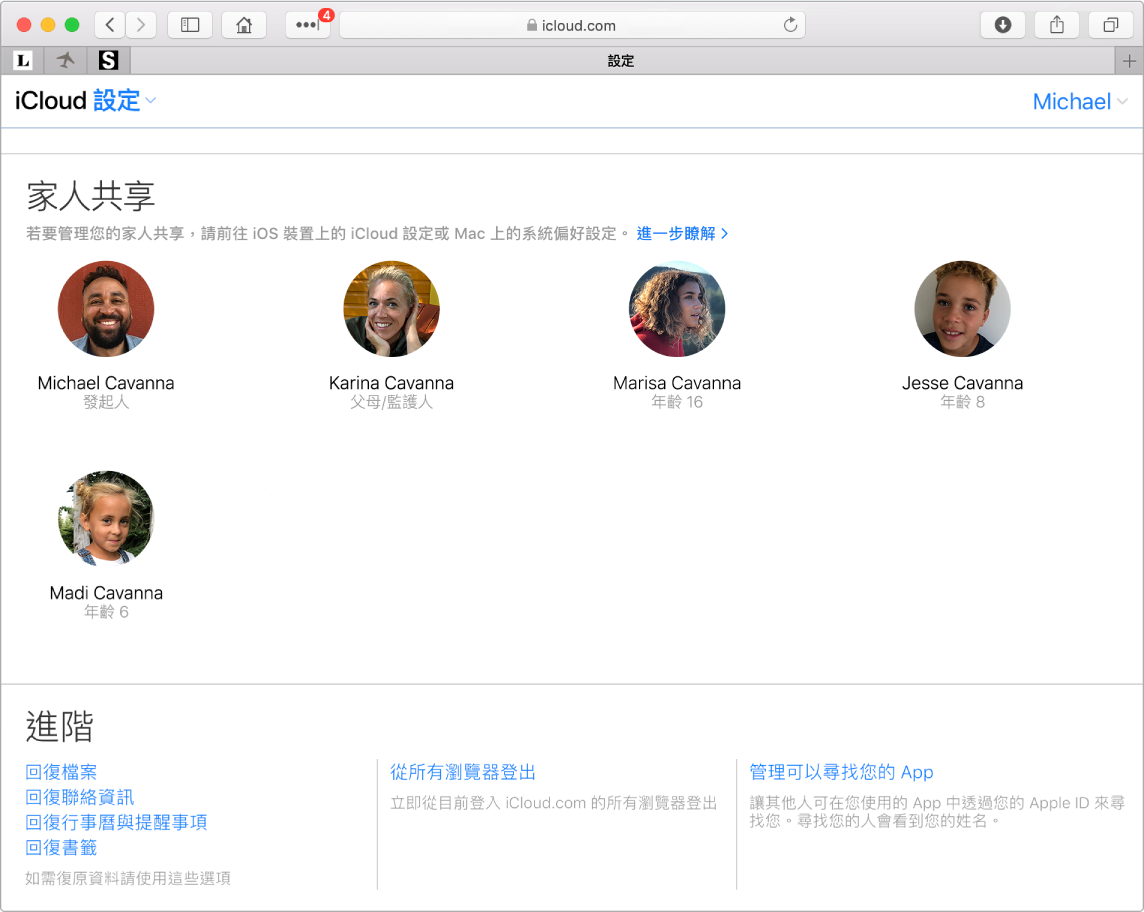
Task: Show the tab overview
Action: (x=1110, y=24)
